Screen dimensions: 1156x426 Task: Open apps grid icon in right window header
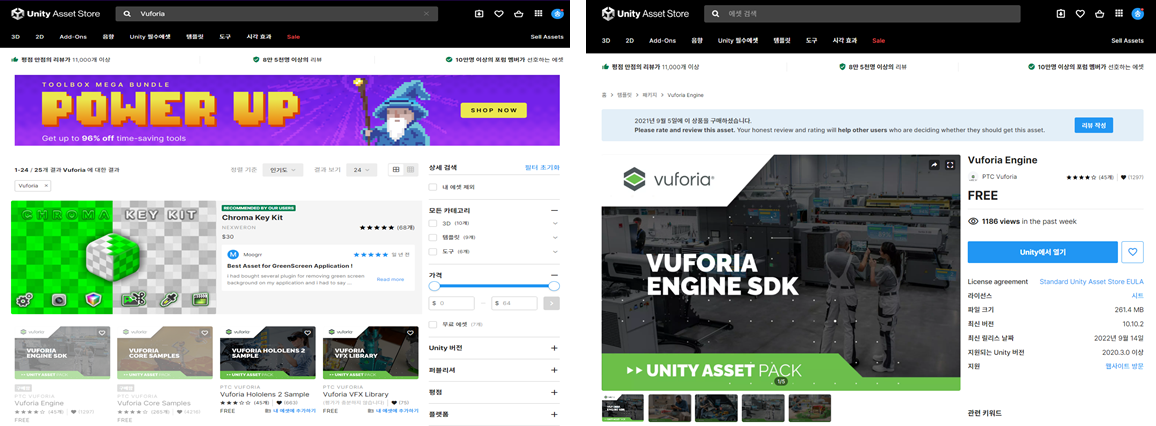point(1119,14)
